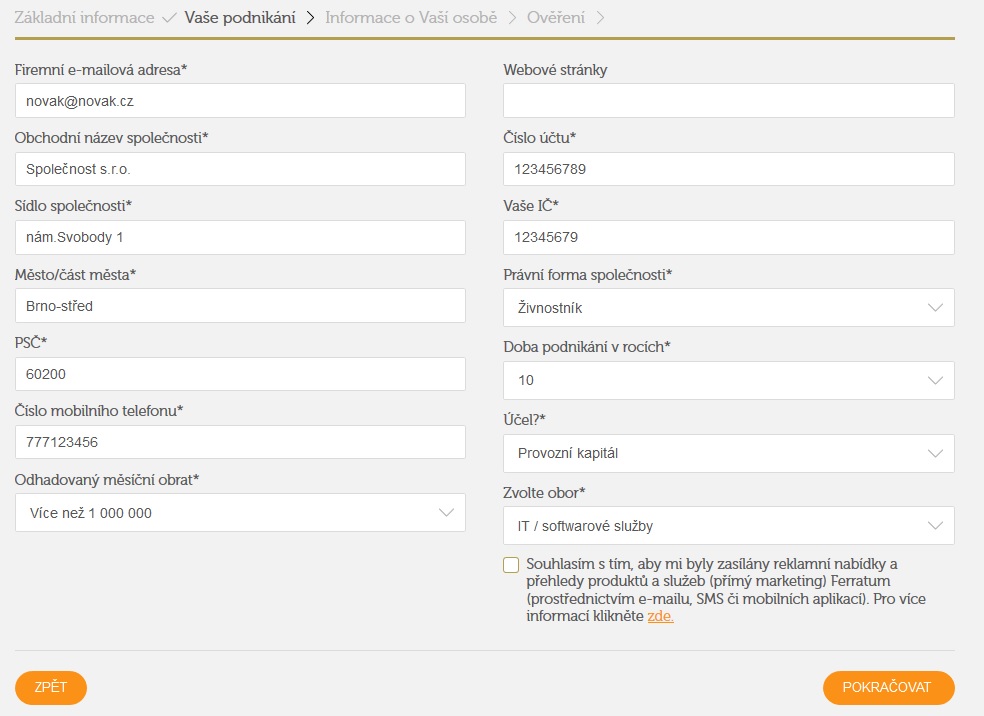This screenshot has height=716, width=984.
Task: Expand Doba podnikání v rocích dropdown
Action: [x=729, y=380]
